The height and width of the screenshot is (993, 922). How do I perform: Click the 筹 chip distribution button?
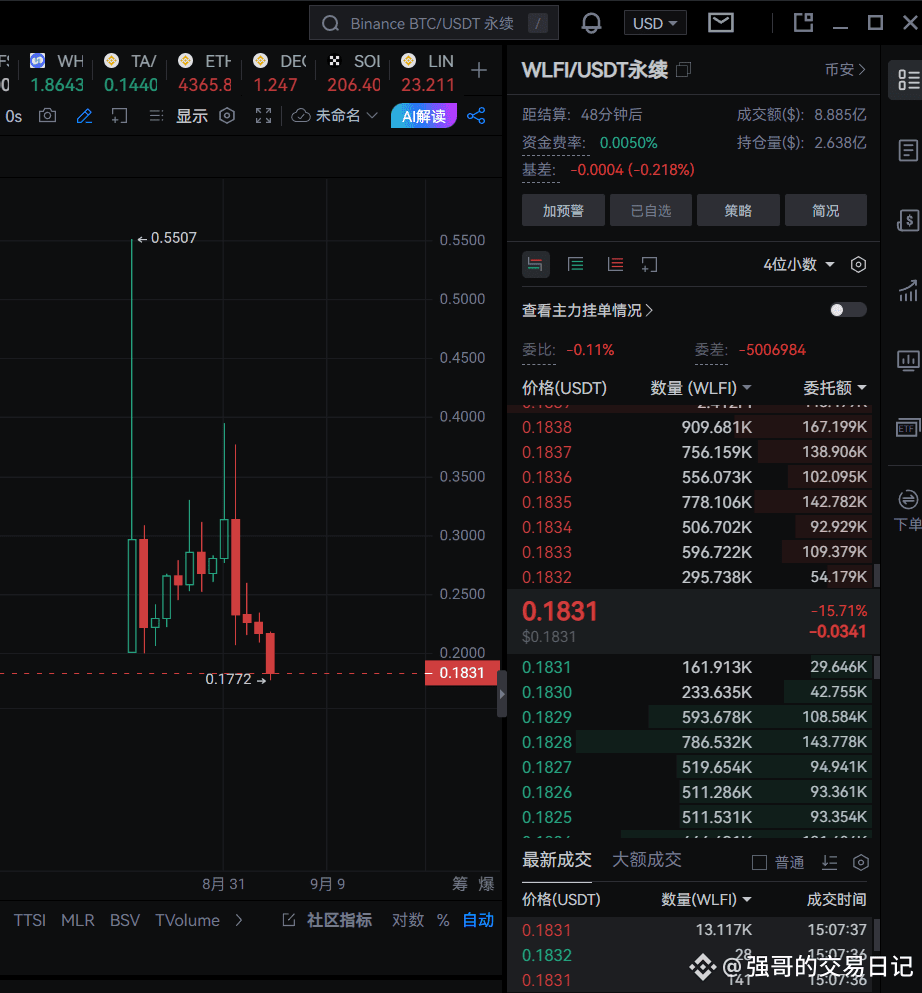[460, 884]
